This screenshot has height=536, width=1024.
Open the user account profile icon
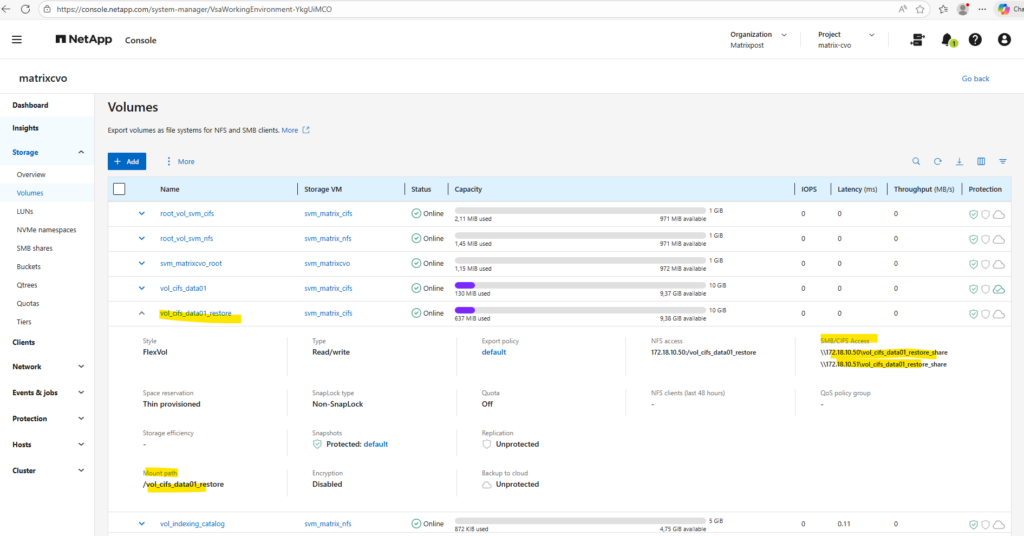1004,40
